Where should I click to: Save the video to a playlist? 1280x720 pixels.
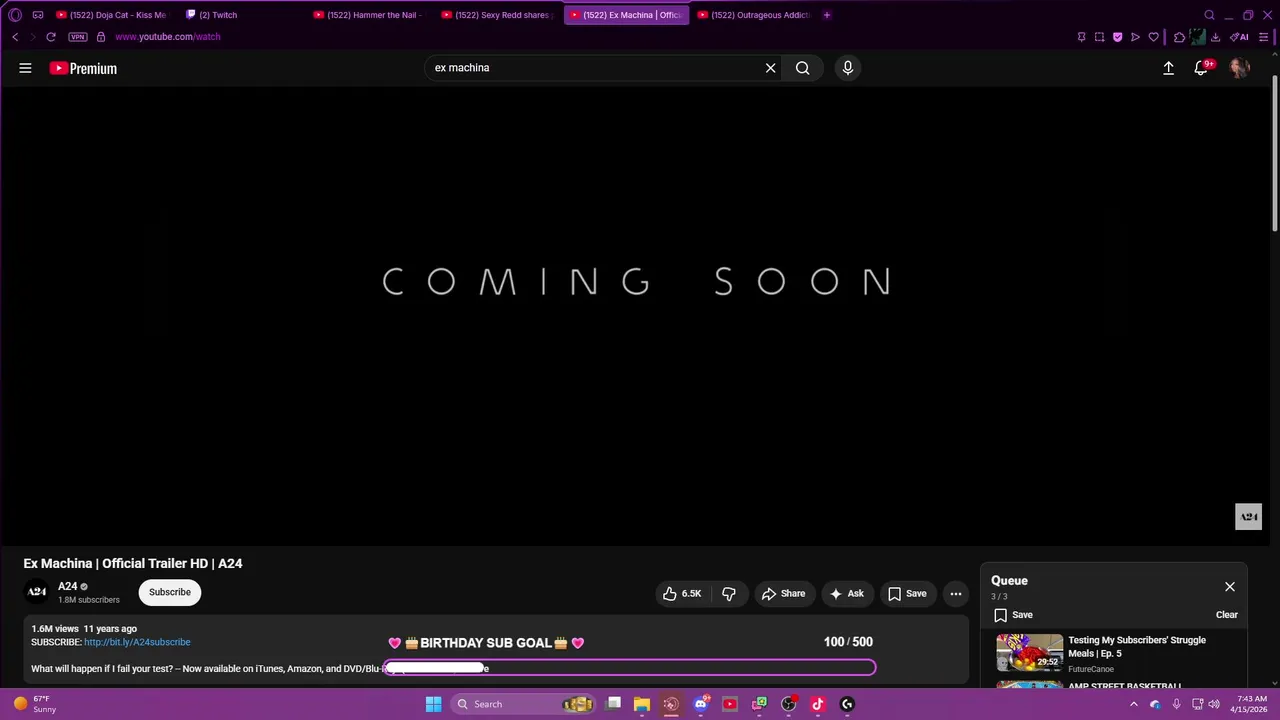pyautogui.click(x=907, y=593)
